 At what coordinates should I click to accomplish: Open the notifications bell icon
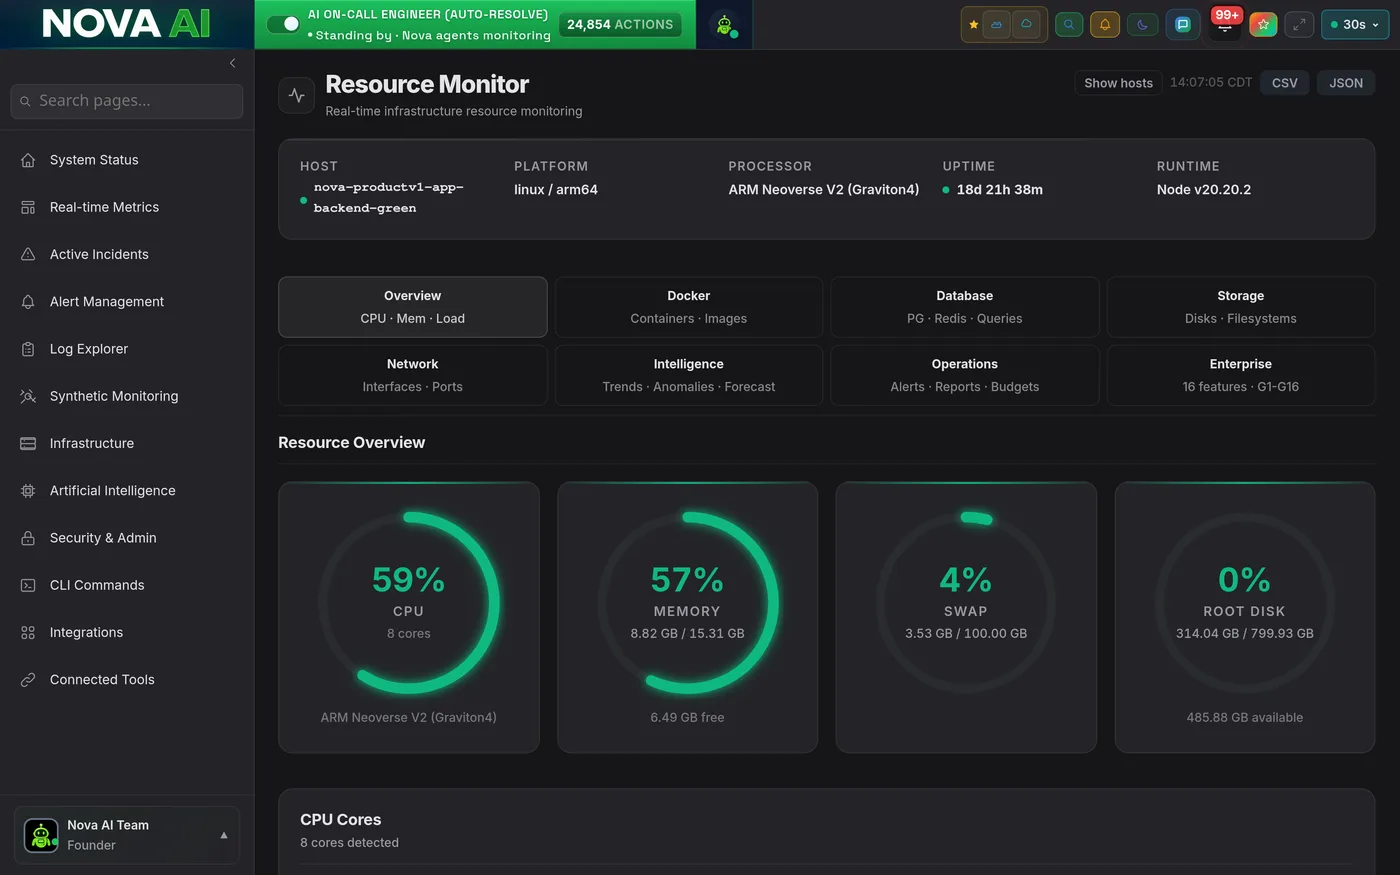[1105, 24]
